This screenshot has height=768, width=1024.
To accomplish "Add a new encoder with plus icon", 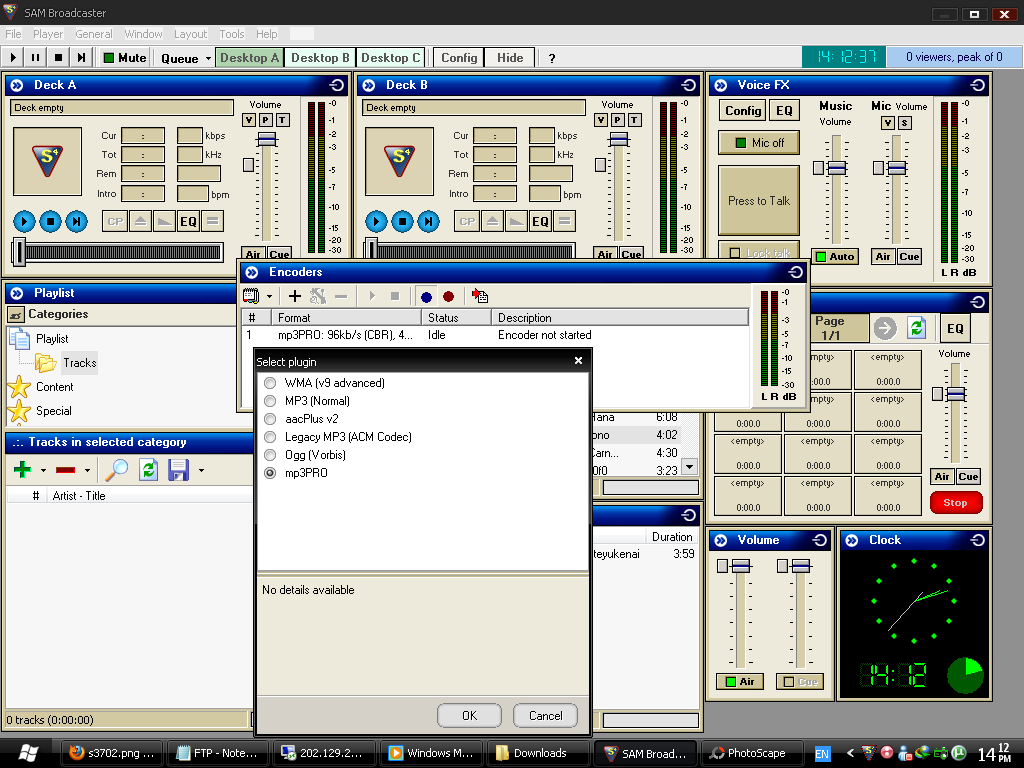I will 295,296.
